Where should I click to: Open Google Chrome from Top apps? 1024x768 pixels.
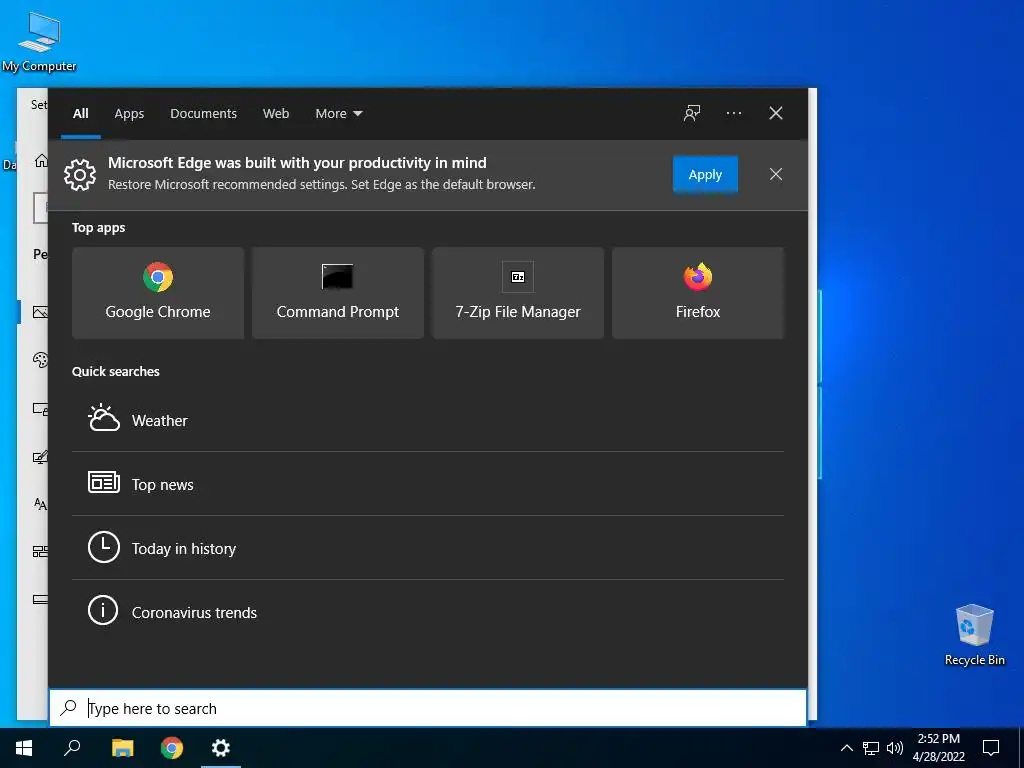[x=158, y=293]
